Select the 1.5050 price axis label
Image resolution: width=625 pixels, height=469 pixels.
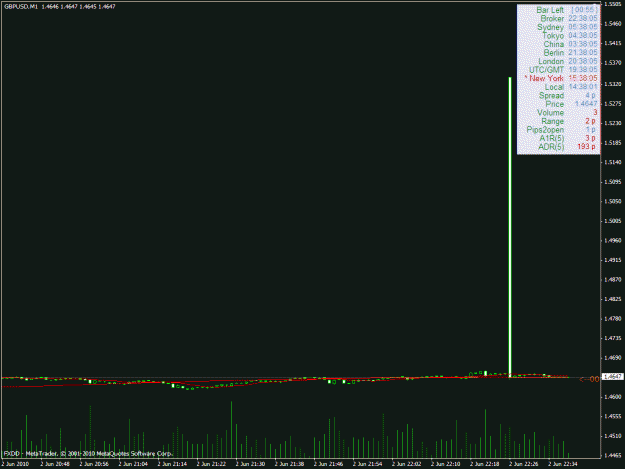pyautogui.click(x=613, y=202)
